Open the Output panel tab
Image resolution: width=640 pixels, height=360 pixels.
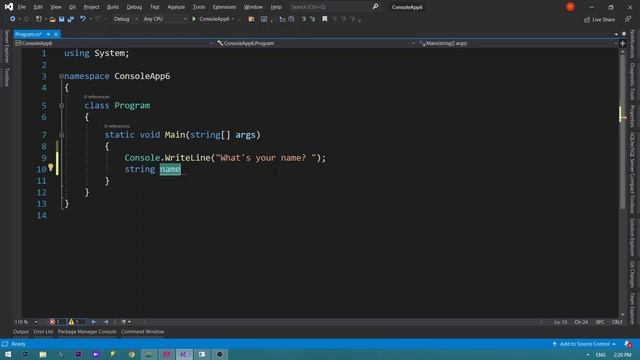click(x=21, y=332)
